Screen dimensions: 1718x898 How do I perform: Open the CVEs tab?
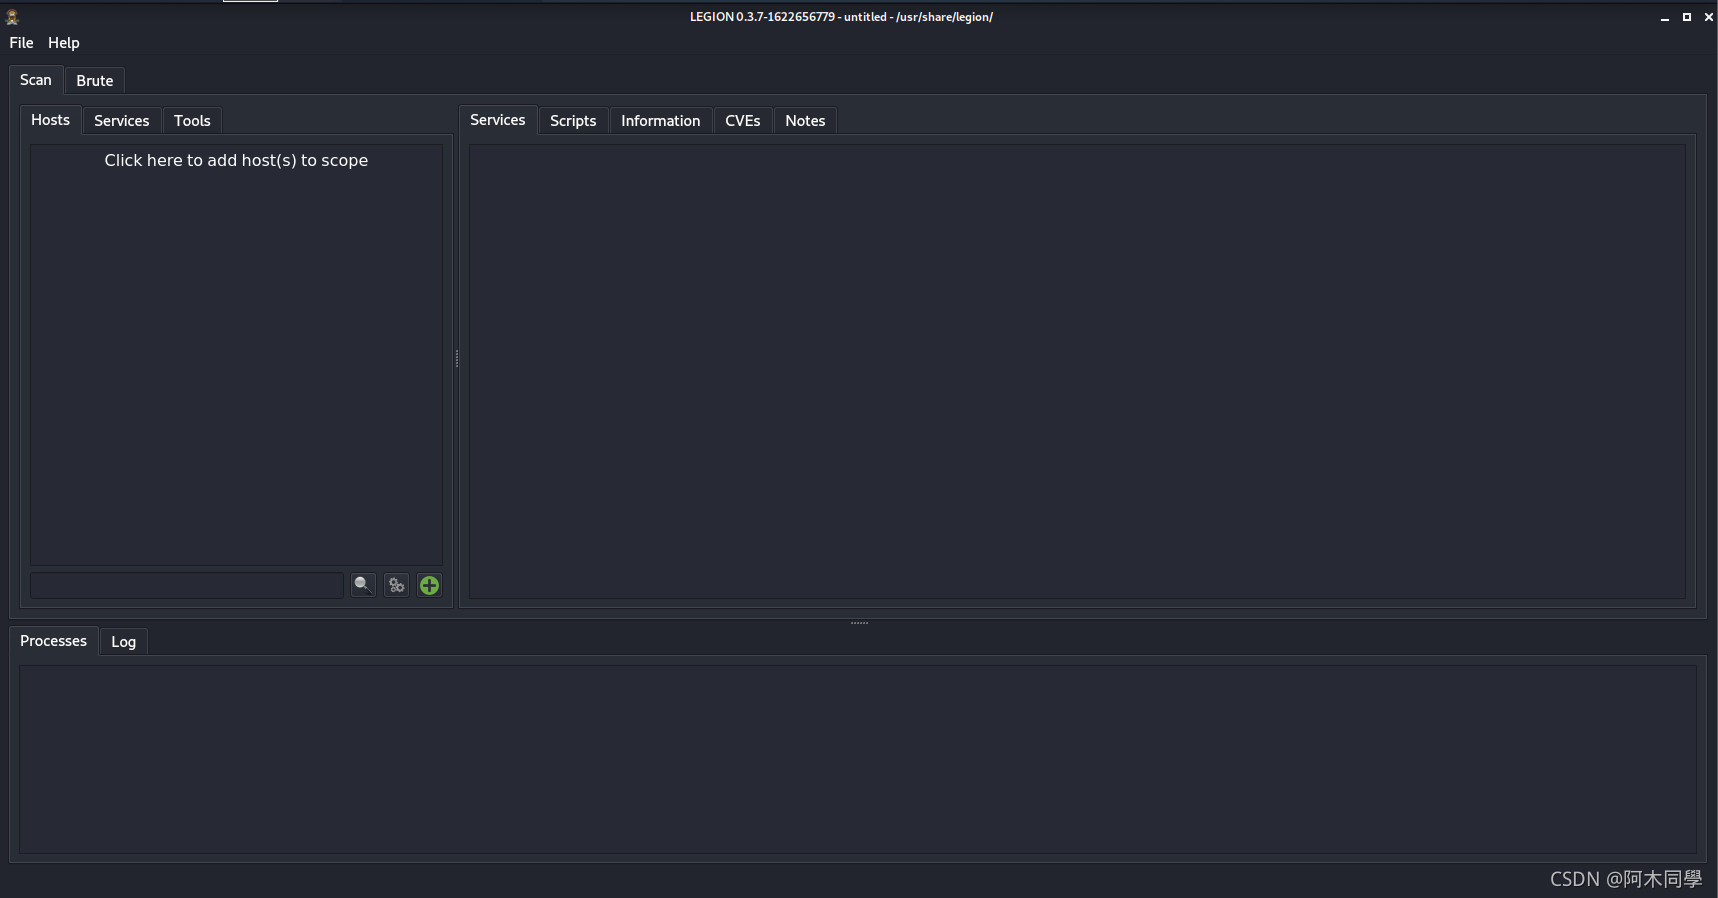click(x=743, y=121)
